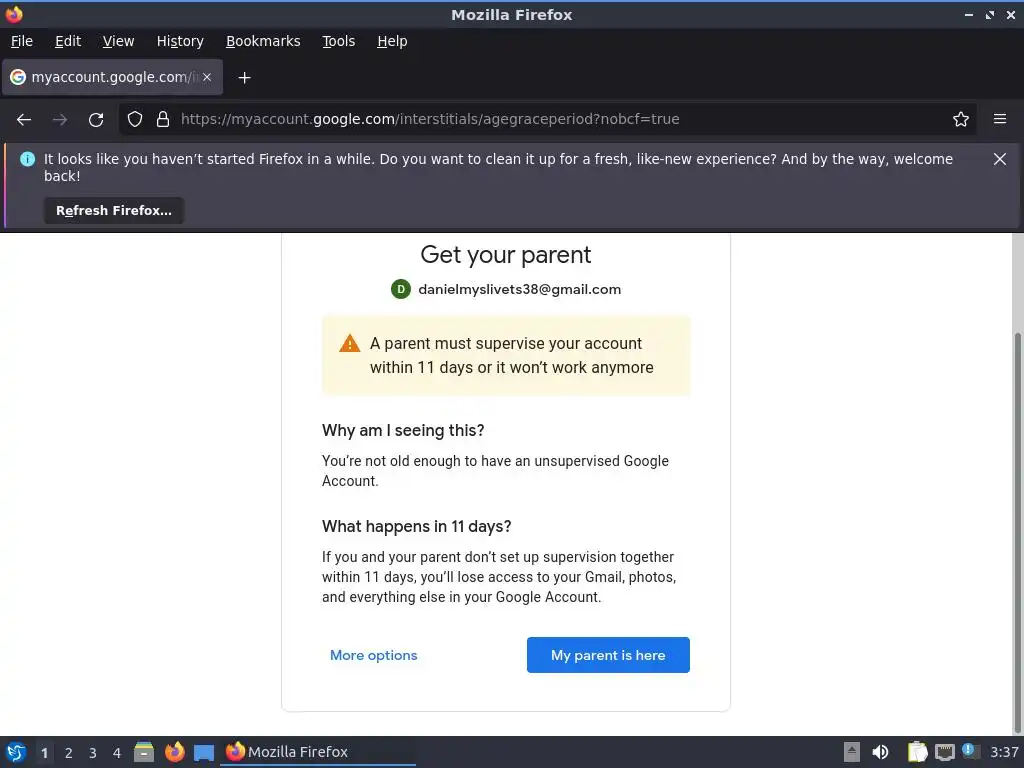Click the More options link
The width and height of the screenshot is (1024, 768).
pos(374,655)
